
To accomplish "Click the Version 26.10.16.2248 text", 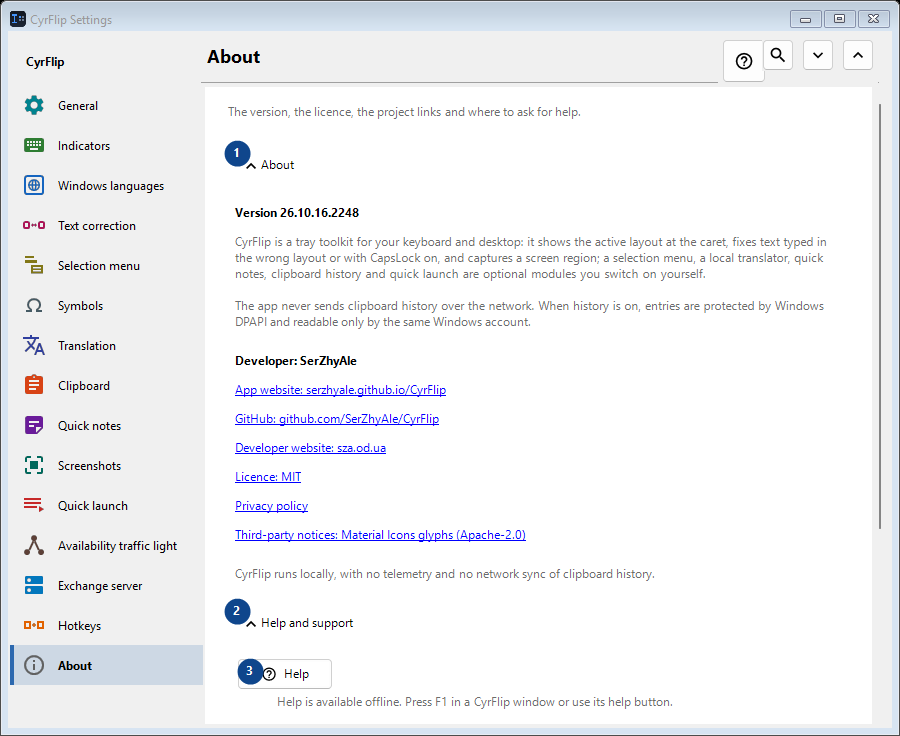I will coord(297,213).
